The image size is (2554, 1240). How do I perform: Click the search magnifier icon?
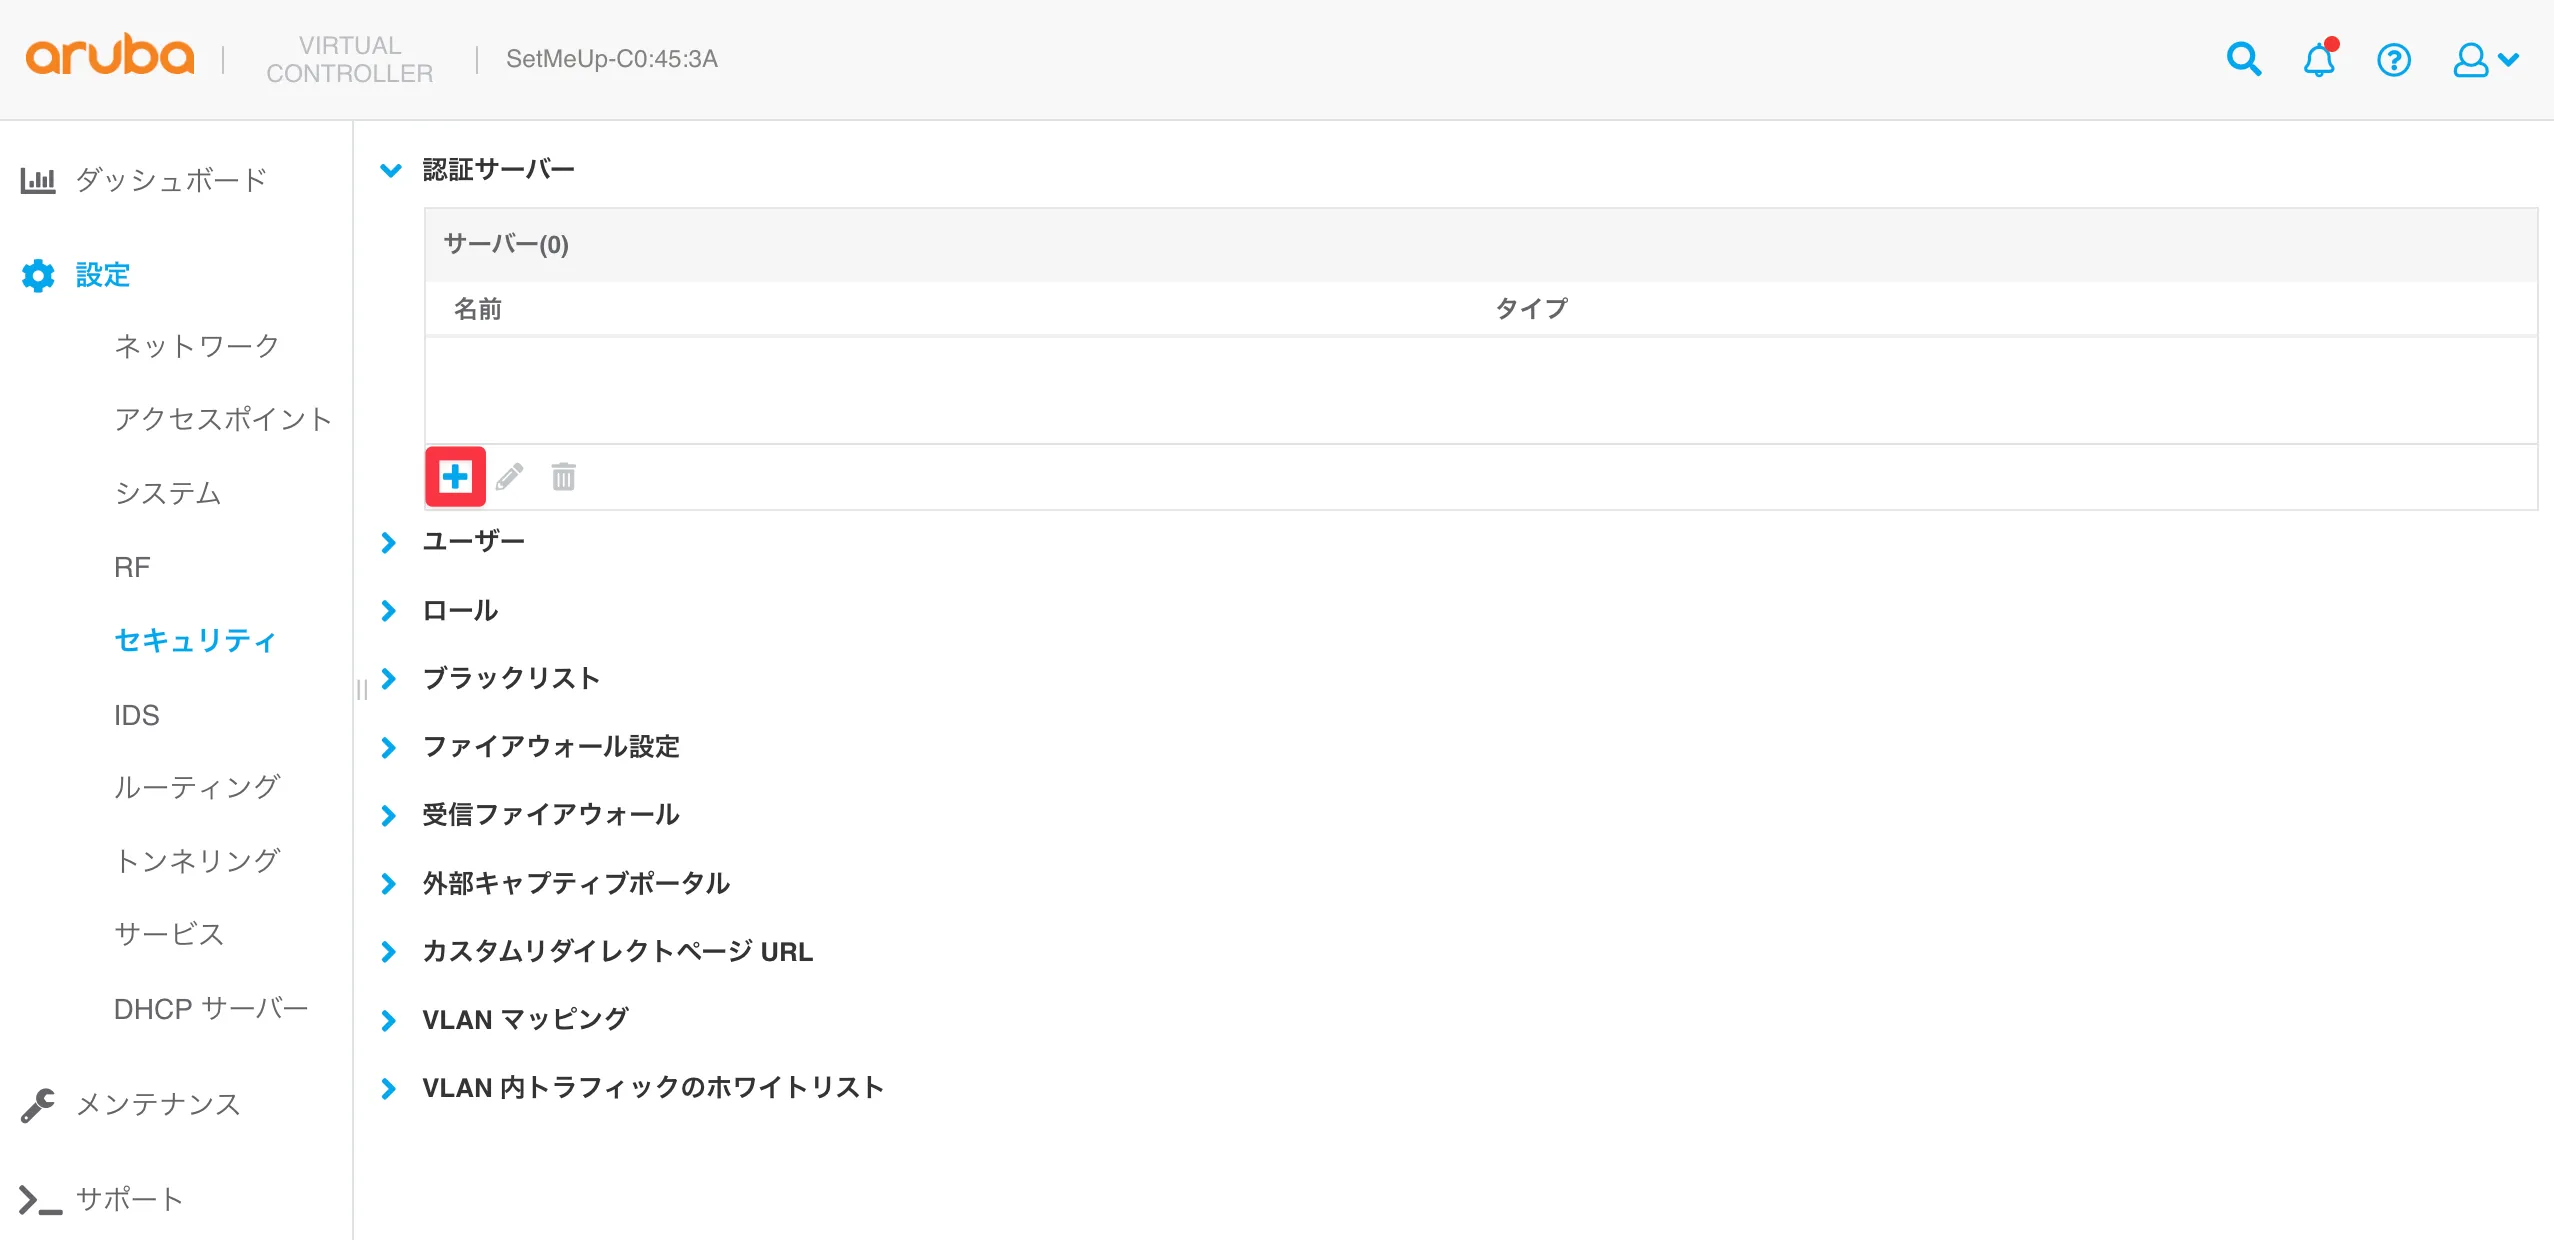(x=2243, y=60)
